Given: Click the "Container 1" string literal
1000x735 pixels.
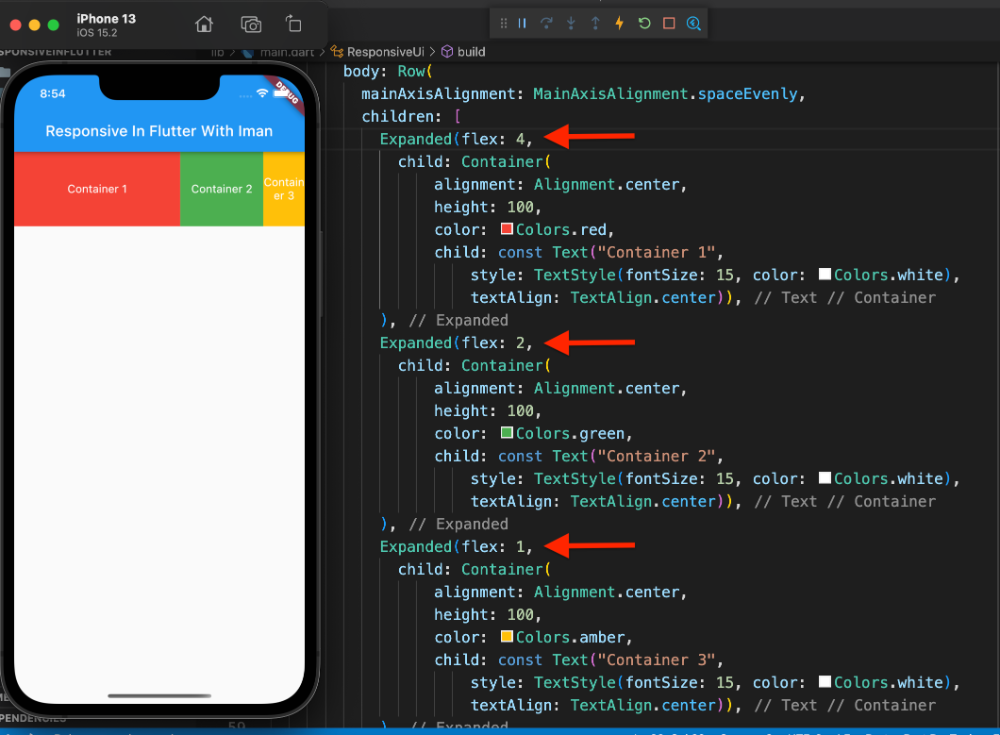Looking at the screenshot, I should pyautogui.click(x=656, y=252).
